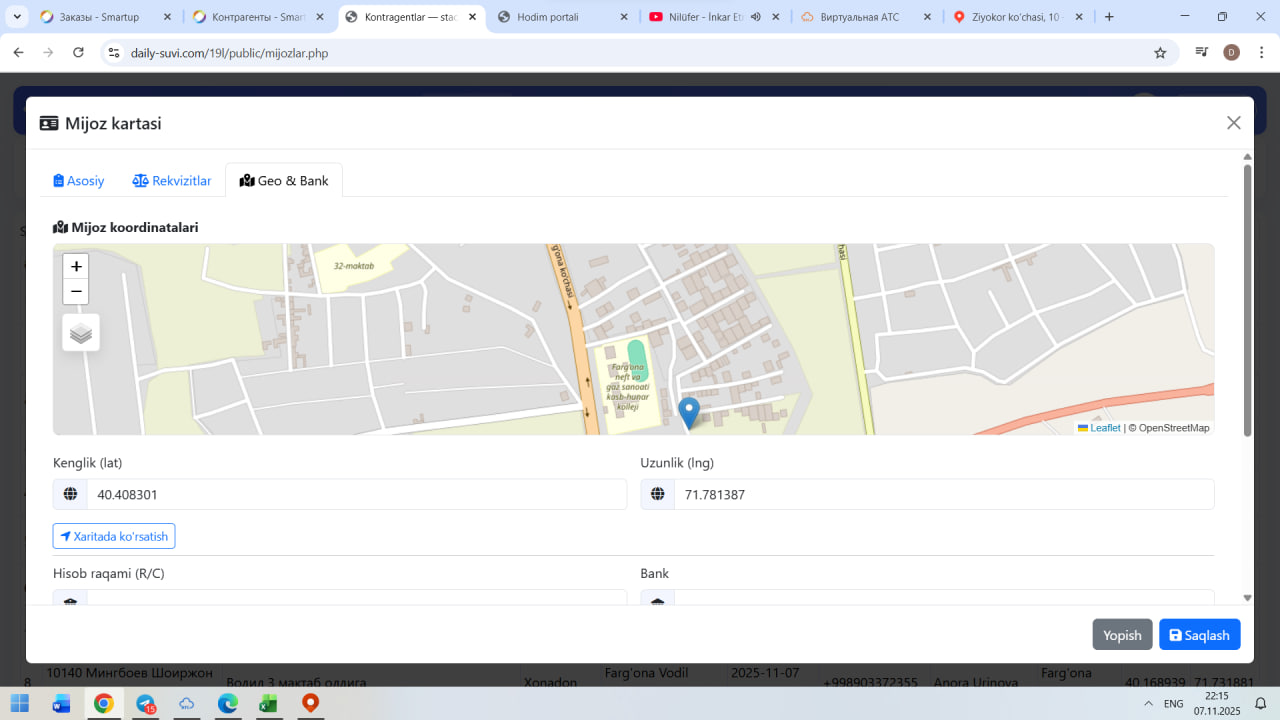The image size is (1280, 720).
Task: Click the Kenglik (lat) input field
Action: tap(357, 494)
